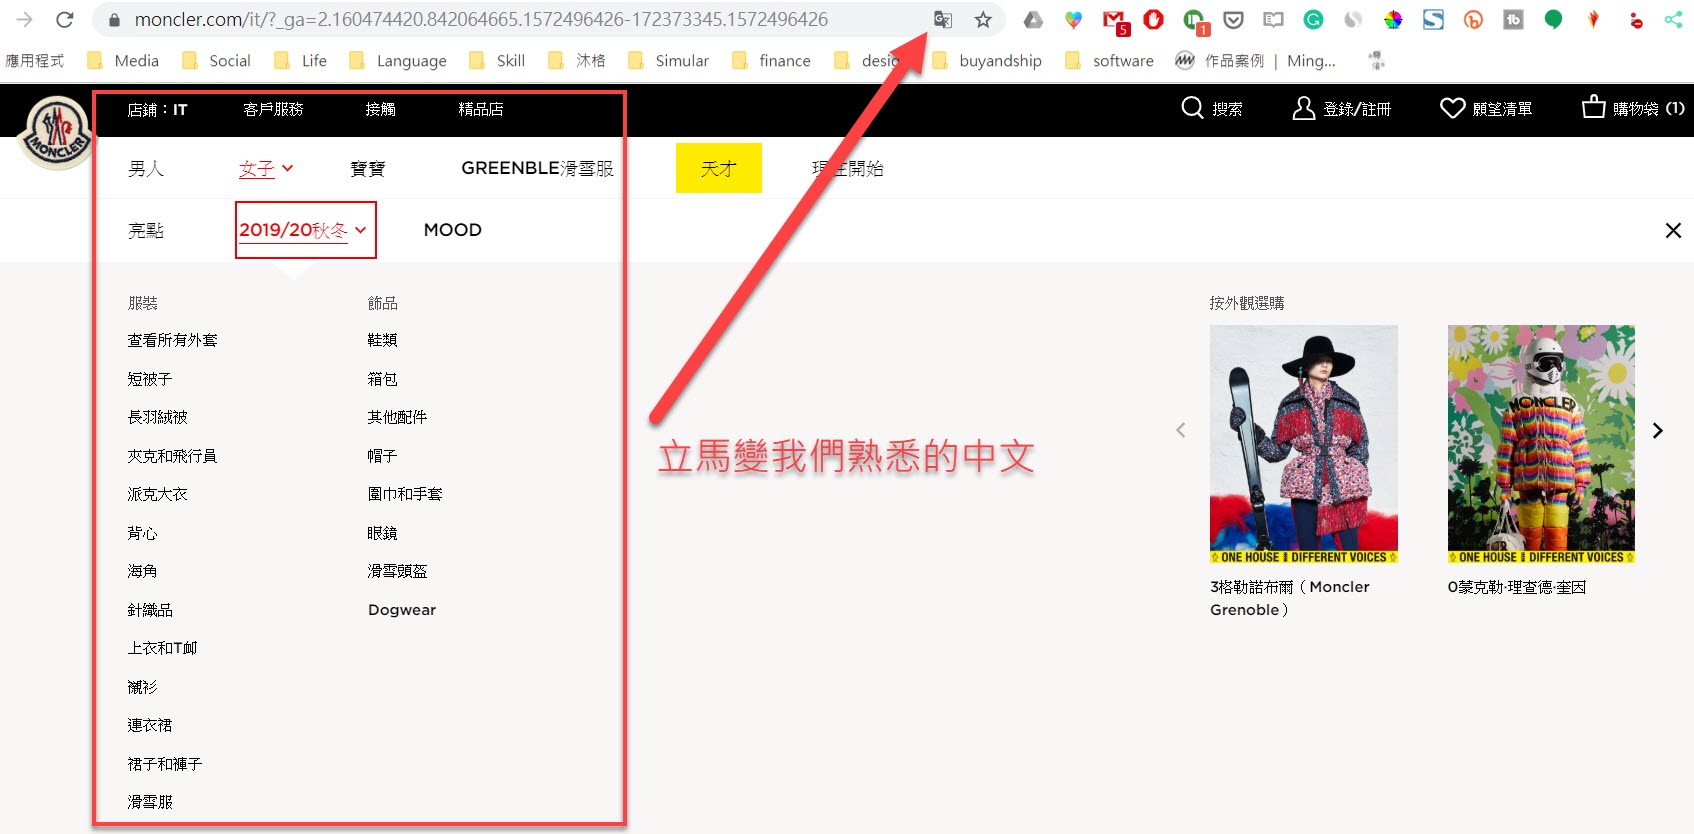The height and width of the screenshot is (834, 1694).
Task: Select the 男人 menu item
Action: 146,169
